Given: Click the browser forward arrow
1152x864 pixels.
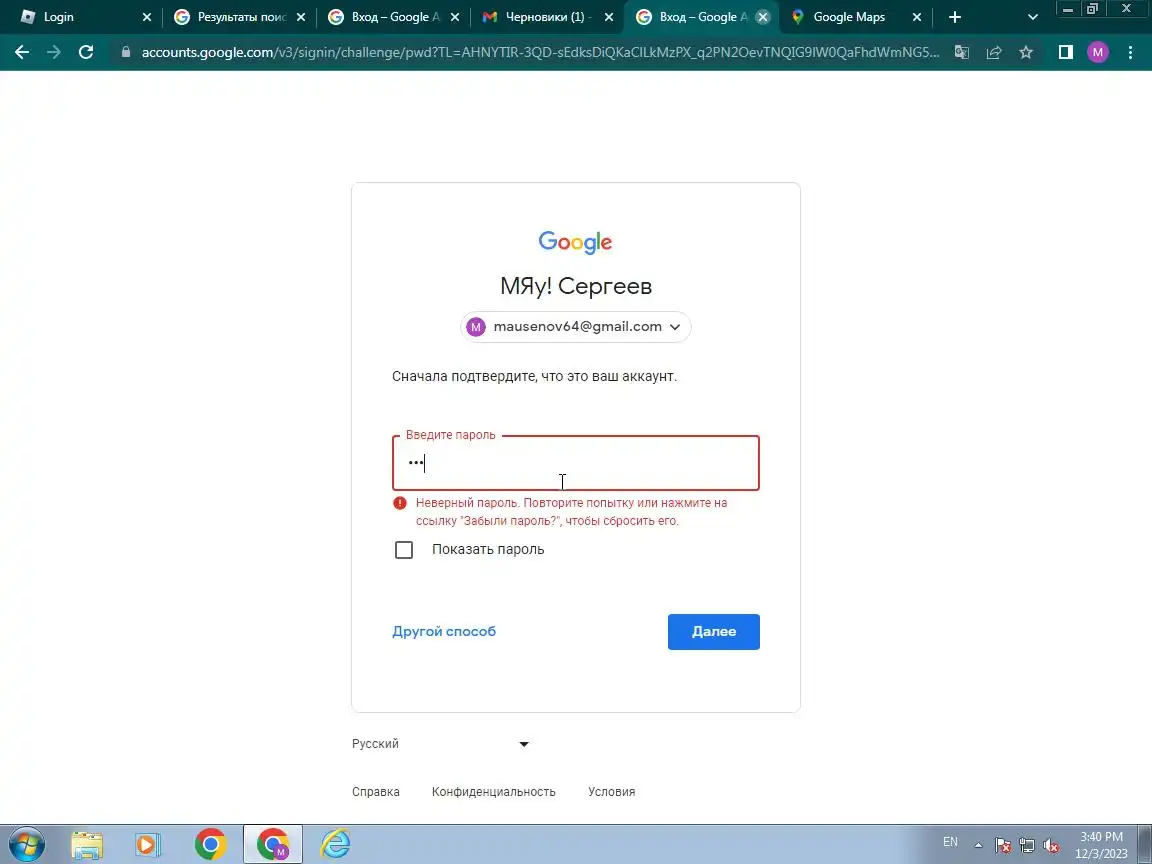Looking at the screenshot, I should (54, 52).
